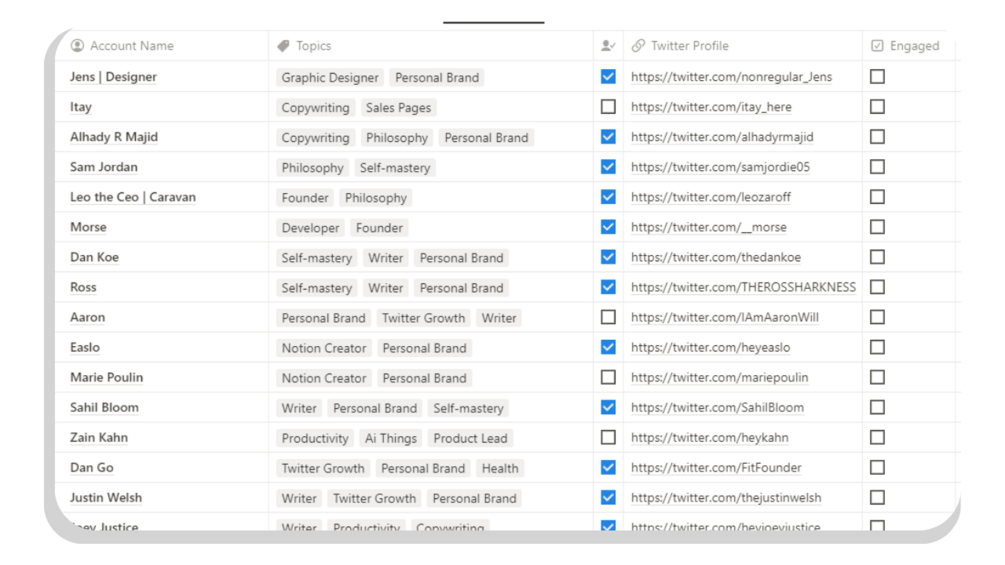The width and height of the screenshot is (1005, 565).
Task: Click the person icon beside Account Name header
Action: pyautogui.click(x=78, y=45)
